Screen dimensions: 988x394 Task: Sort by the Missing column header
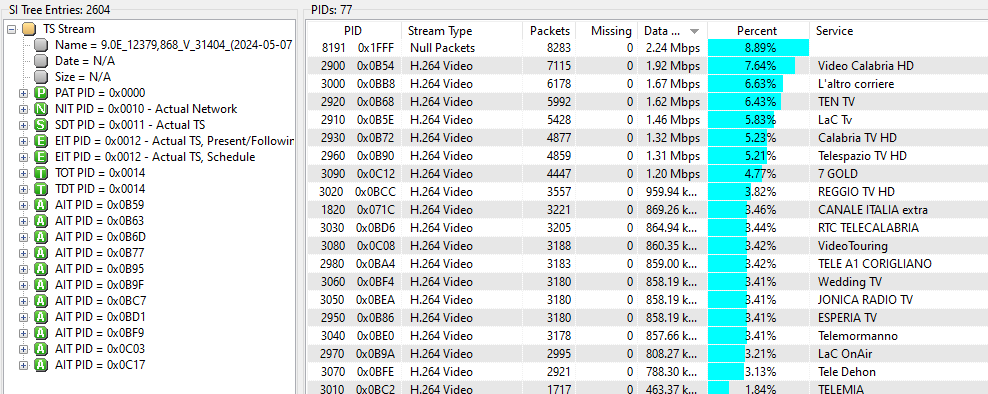[x=607, y=31]
